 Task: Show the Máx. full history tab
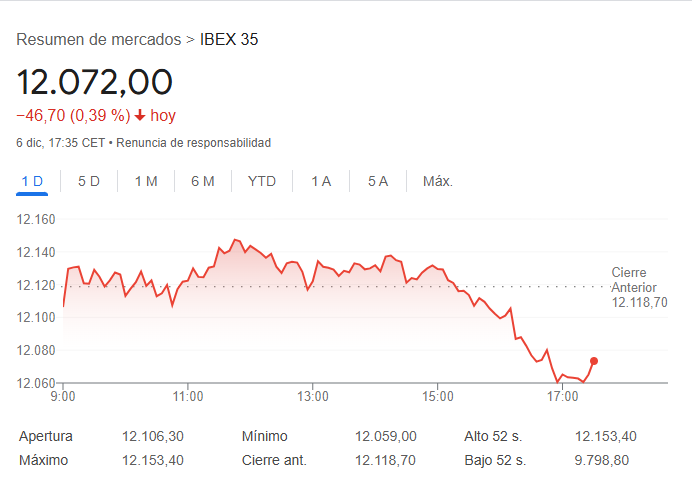click(x=438, y=181)
